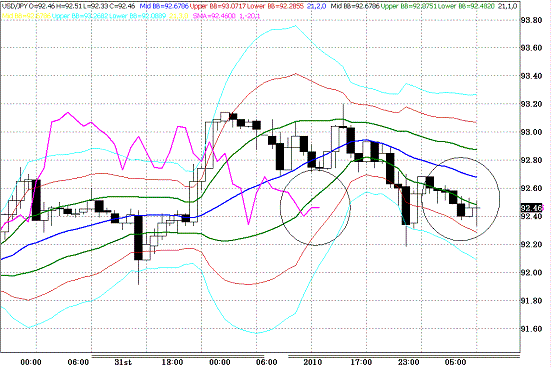Image resolution: width=551 pixels, height=368 pixels.
Task: Click the green Upper BB=92.8751 legend entry
Action: [409, 6]
